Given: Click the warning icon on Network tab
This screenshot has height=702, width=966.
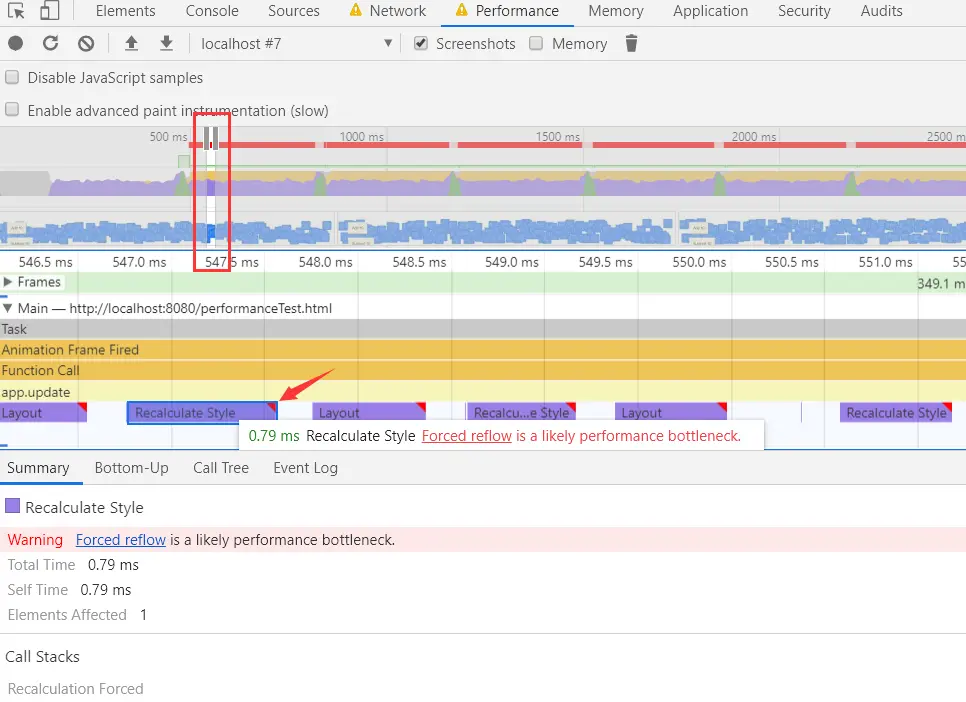Looking at the screenshot, I should click(x=355, y=10).
